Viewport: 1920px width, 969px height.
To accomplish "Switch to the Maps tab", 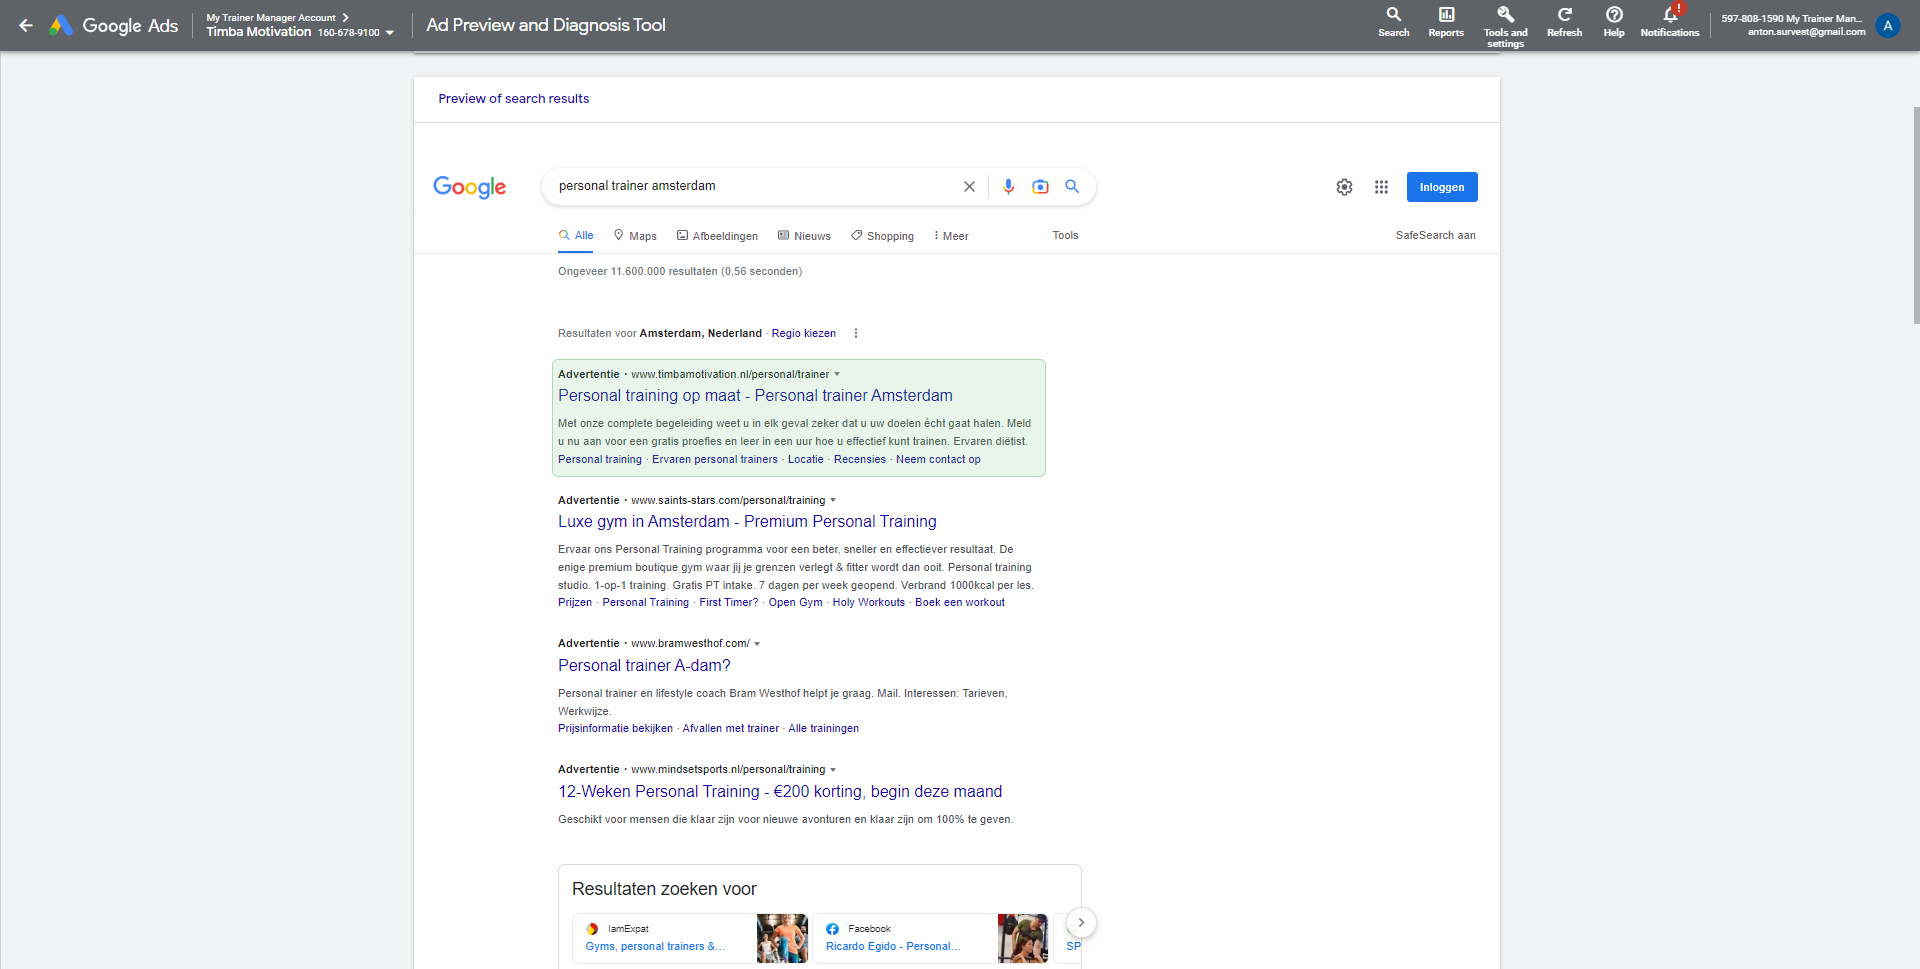I will [635, 236].
